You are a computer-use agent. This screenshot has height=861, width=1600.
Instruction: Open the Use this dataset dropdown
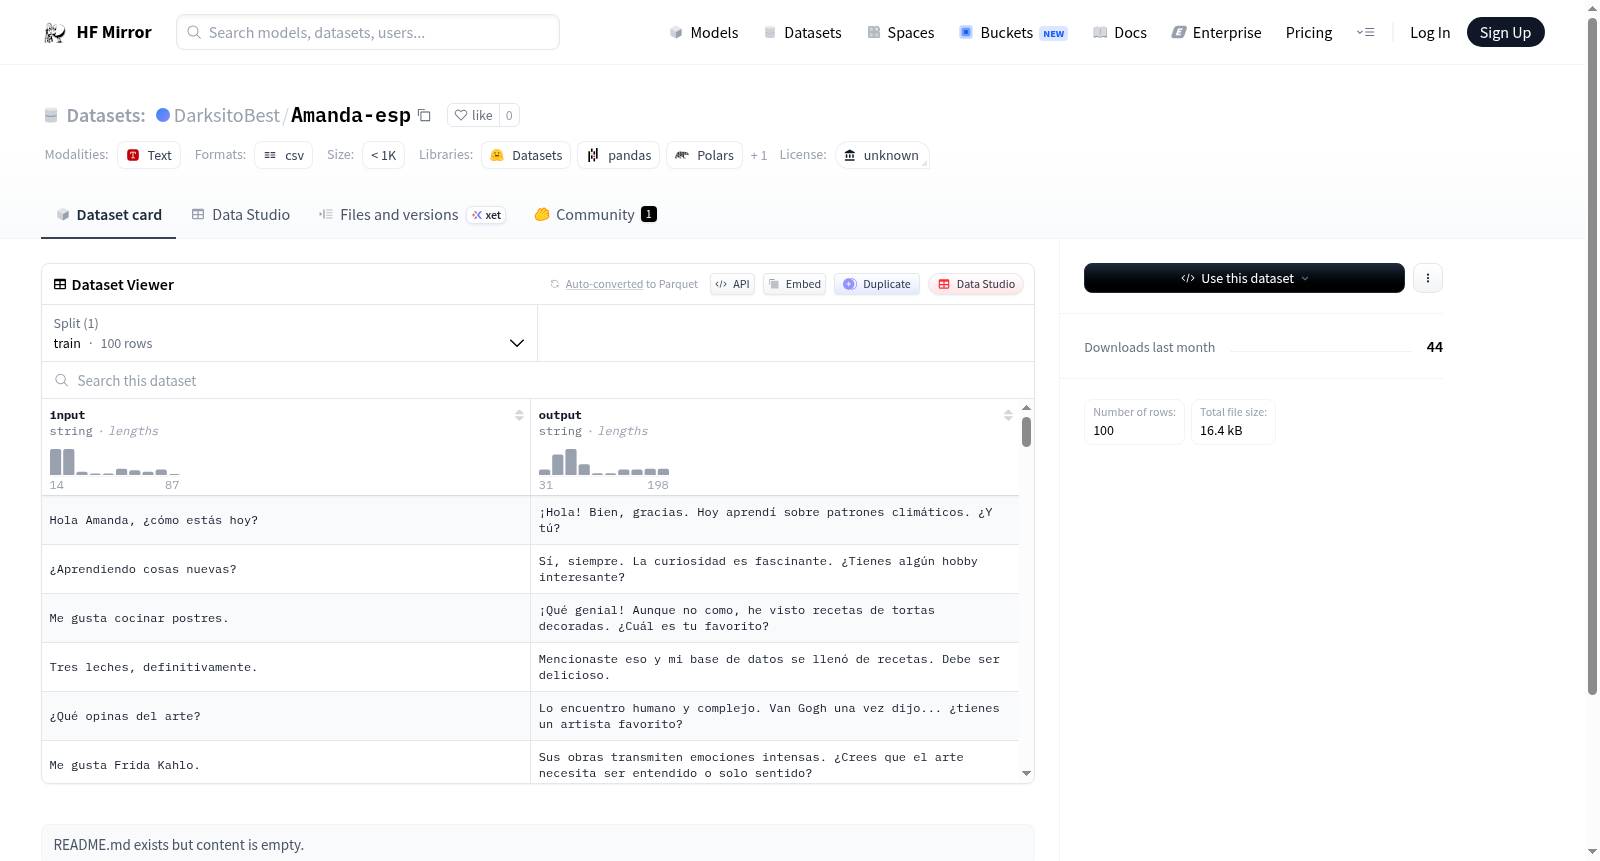(x=1244, y=278)
